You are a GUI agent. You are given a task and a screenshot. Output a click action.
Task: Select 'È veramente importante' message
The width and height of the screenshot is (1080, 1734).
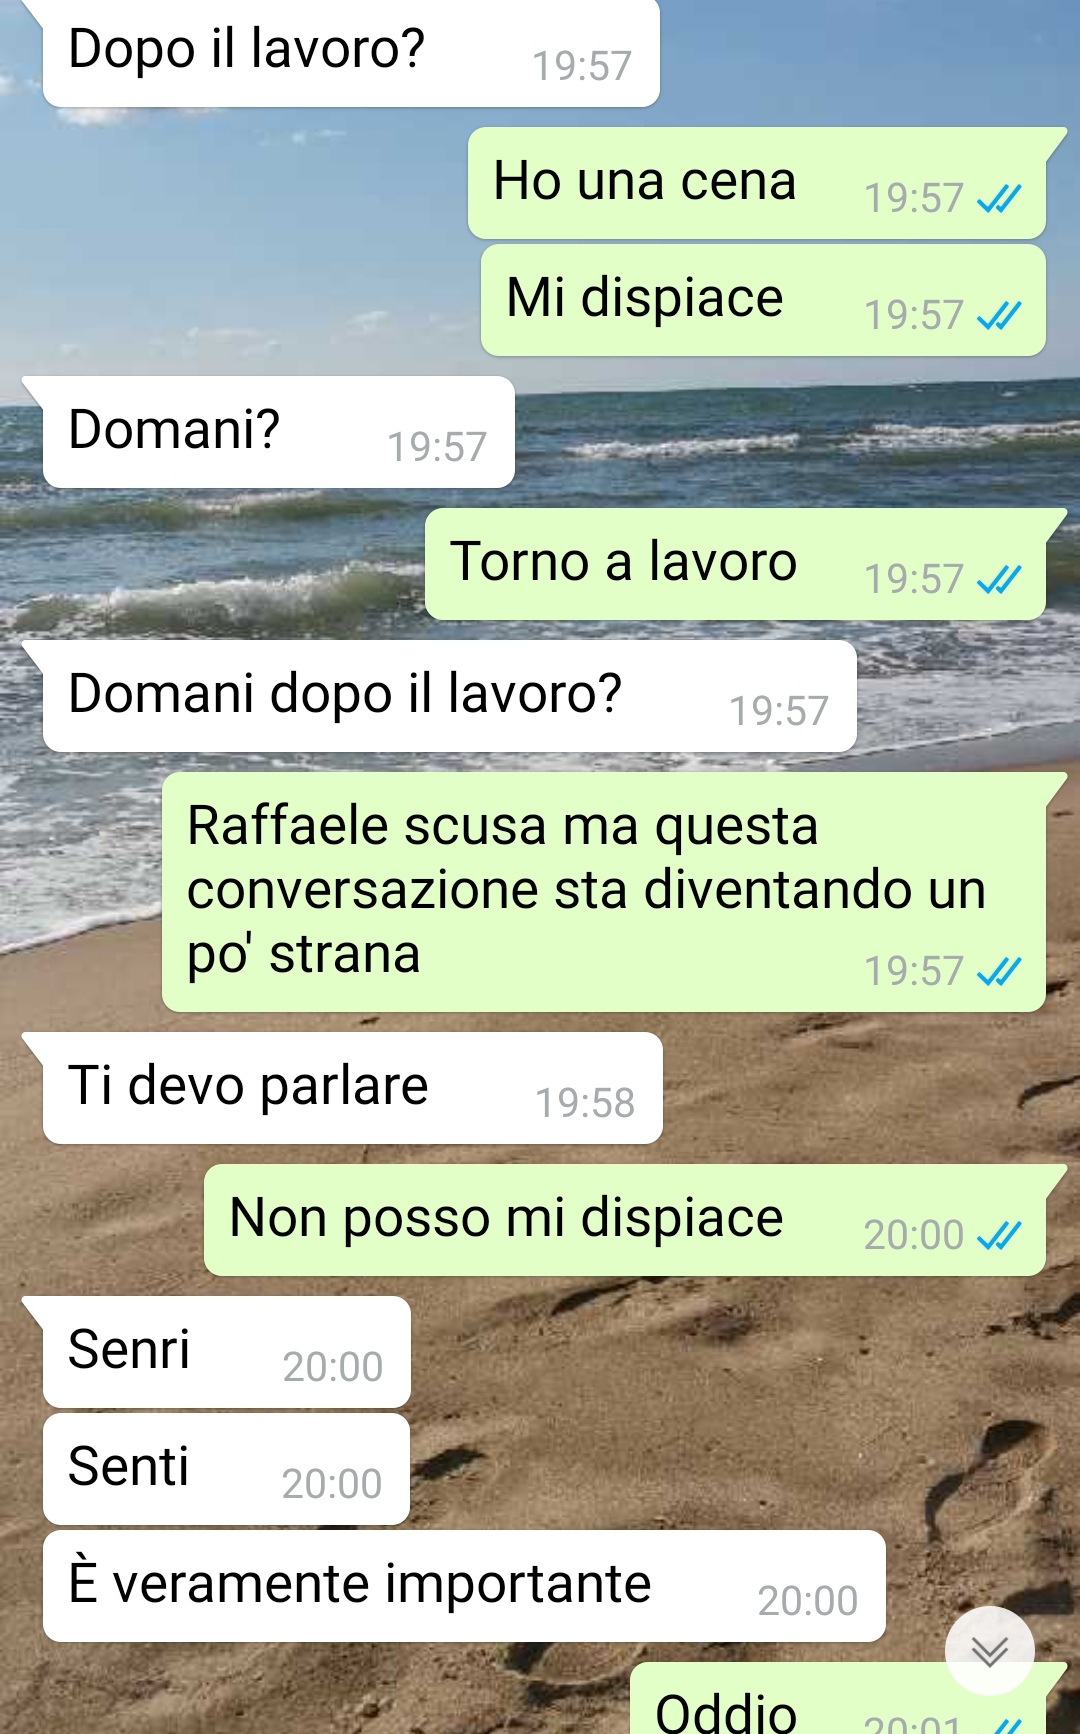(x=464, y=1586)
